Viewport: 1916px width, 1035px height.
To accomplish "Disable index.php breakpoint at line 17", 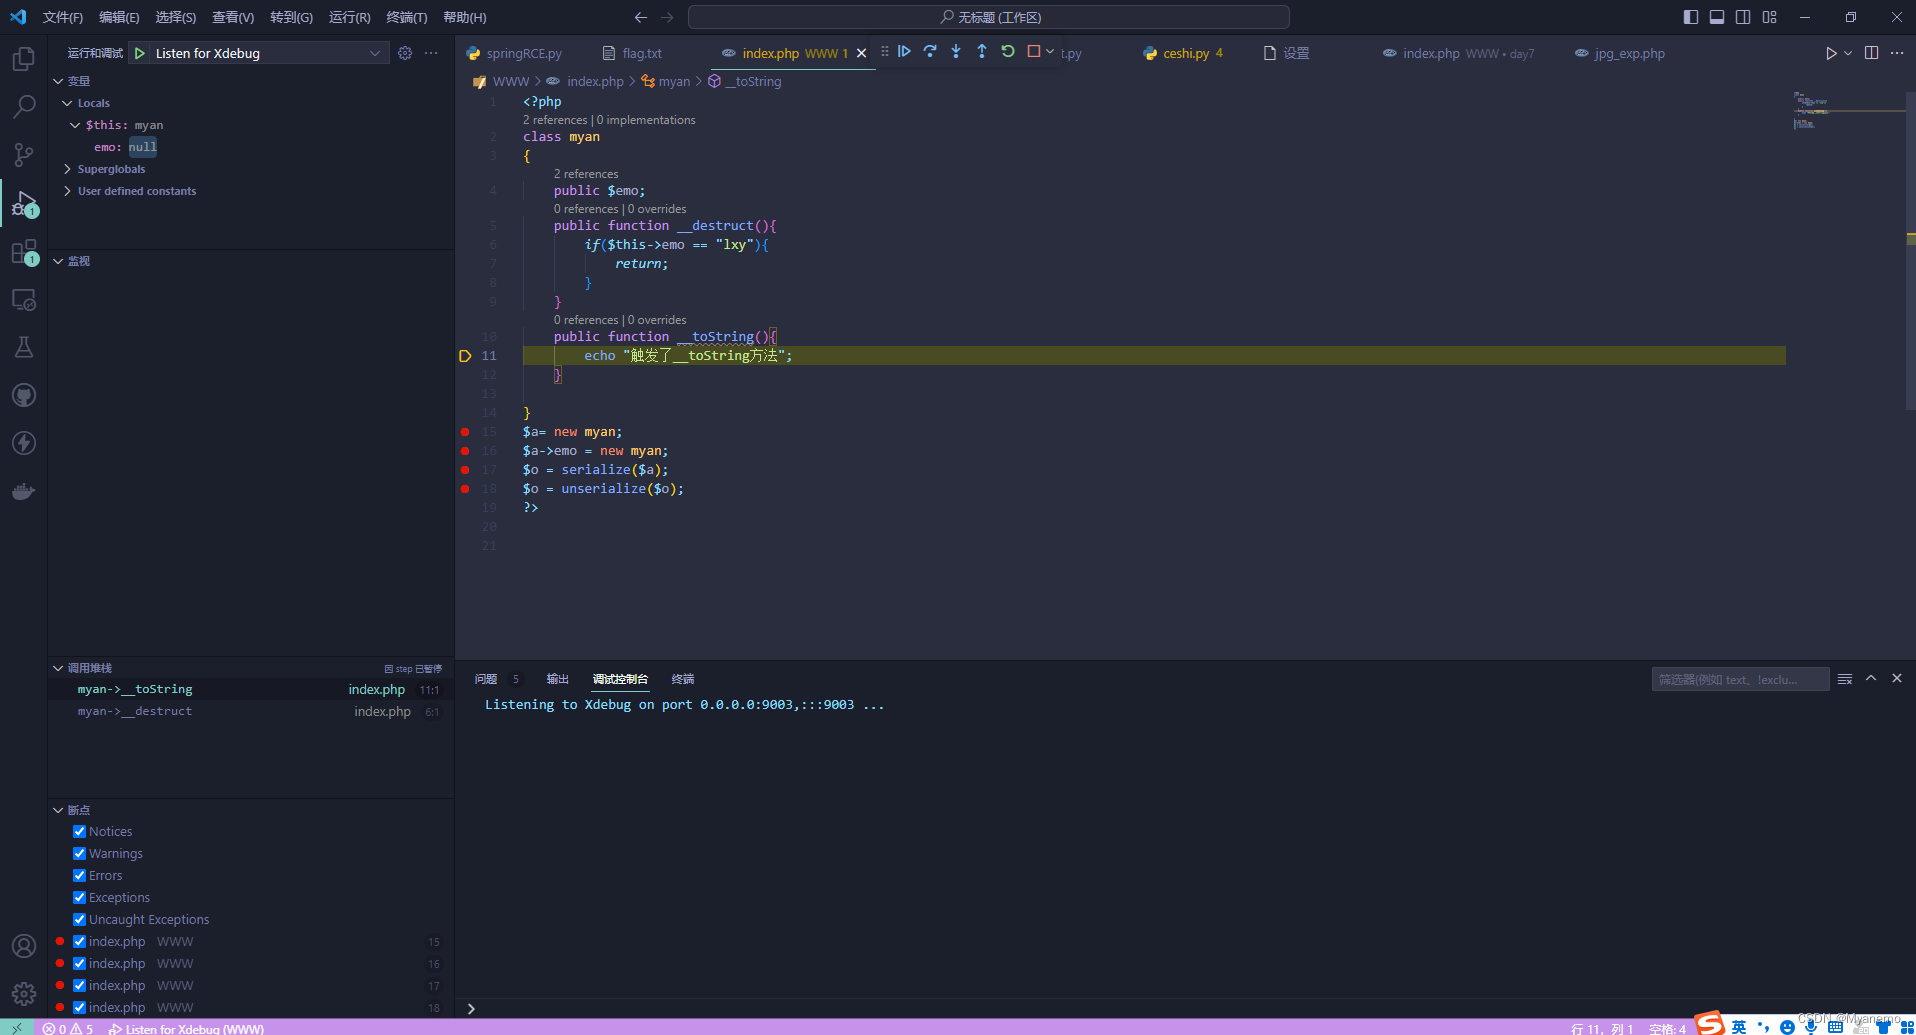I will click(79, 985).
